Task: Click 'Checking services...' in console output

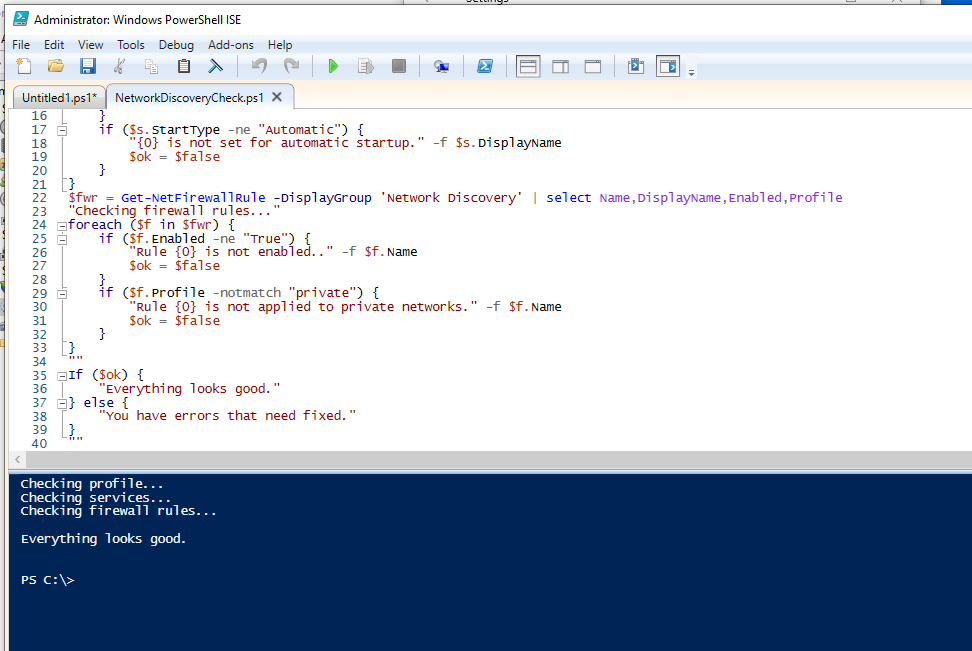Action: tap(95, 497)
